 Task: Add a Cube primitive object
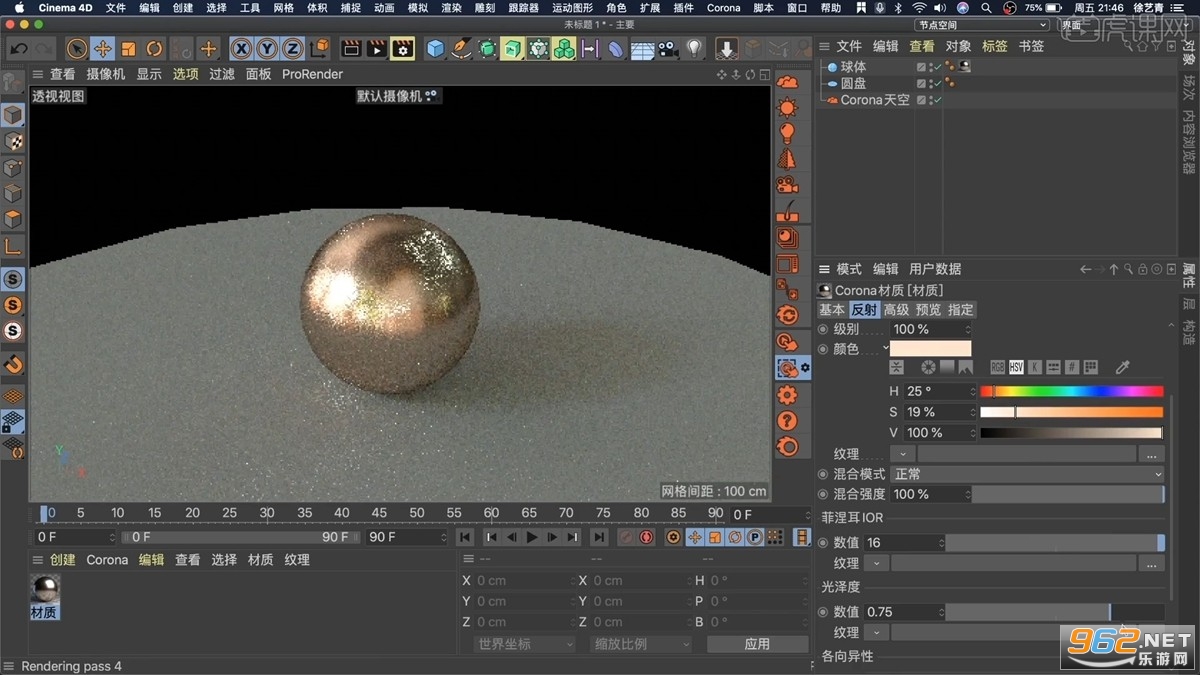435,48
